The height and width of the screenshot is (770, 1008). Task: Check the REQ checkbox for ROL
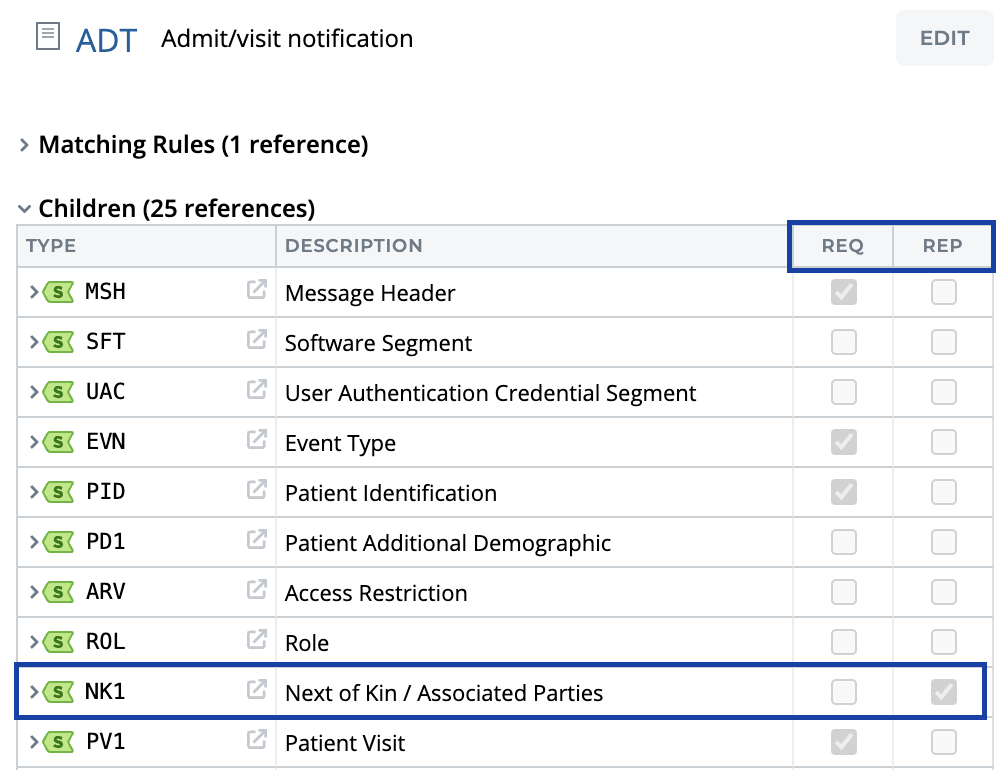(844, 641)
